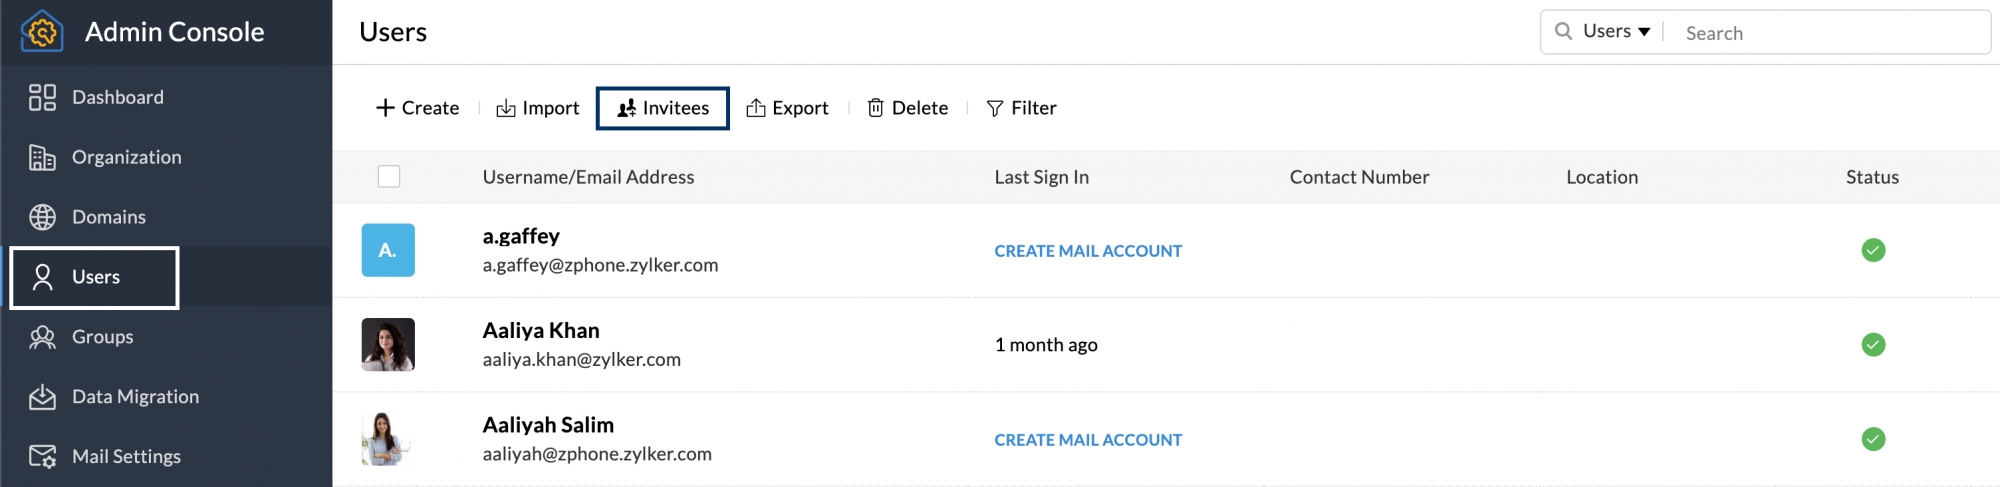2000x487 pixels.
Task: Click the Delete trash can icon
Action: coord(875,108)
